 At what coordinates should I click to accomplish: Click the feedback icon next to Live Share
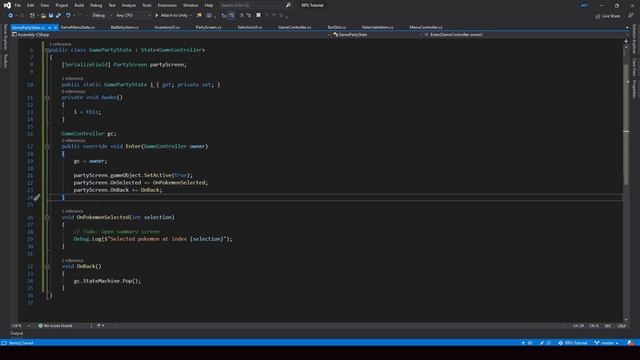point(631,16)
